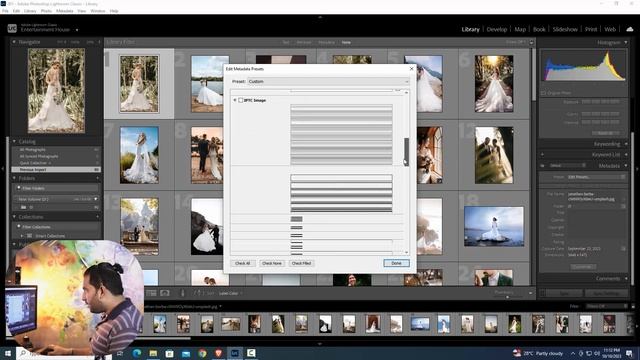Click the Check None button
The width and height of the screenshot is (640, 360).
pyautogui.click(x=271, y=263)
